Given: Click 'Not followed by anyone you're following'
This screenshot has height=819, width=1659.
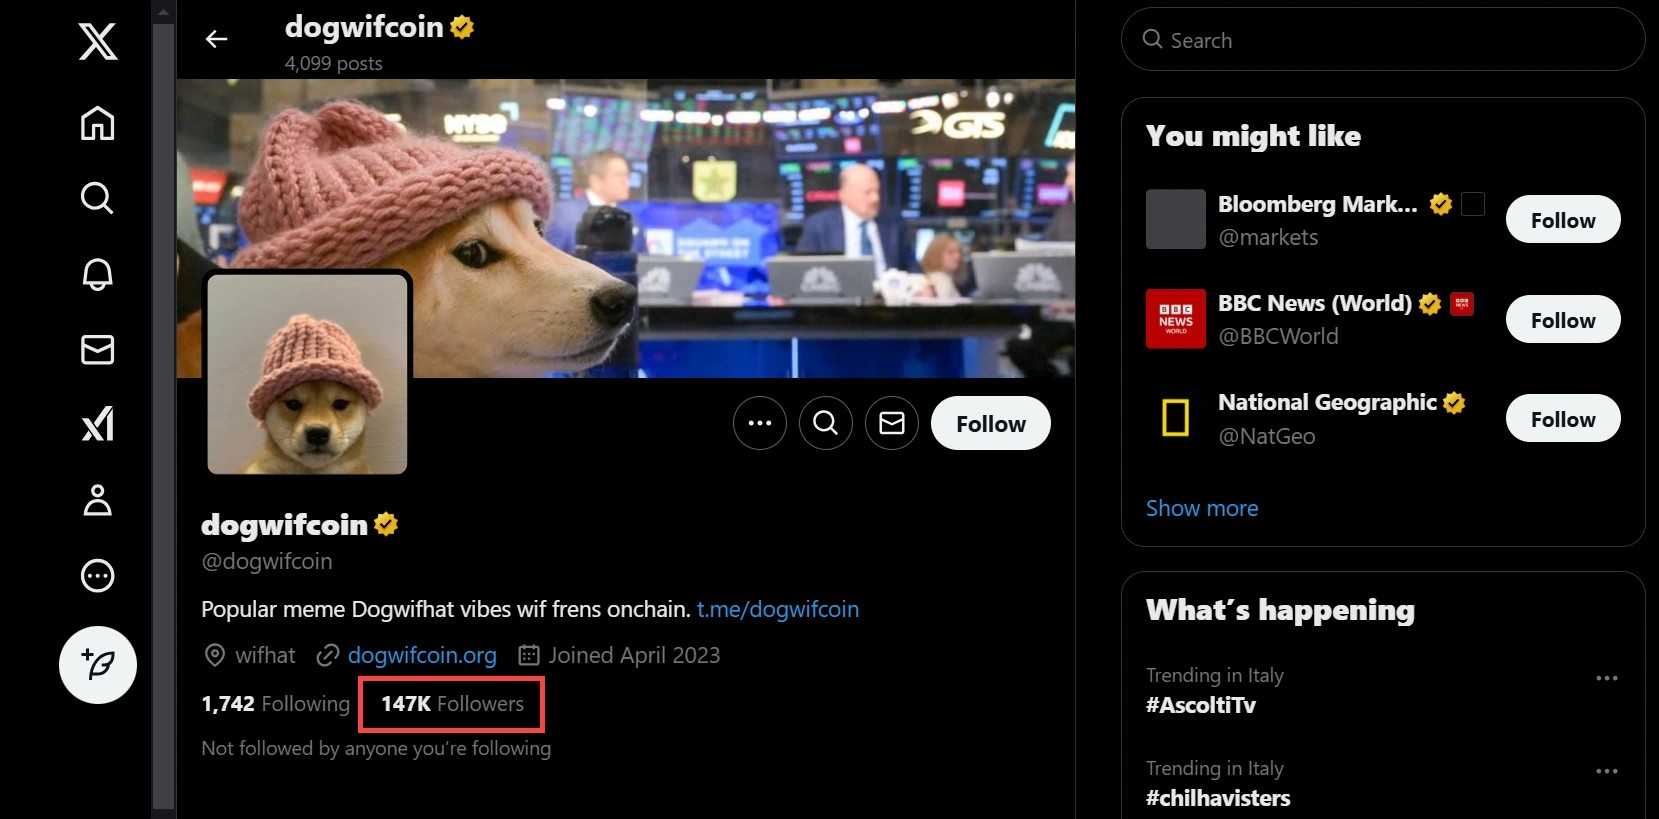Looking at the screenshot, I should coord(376,748).
